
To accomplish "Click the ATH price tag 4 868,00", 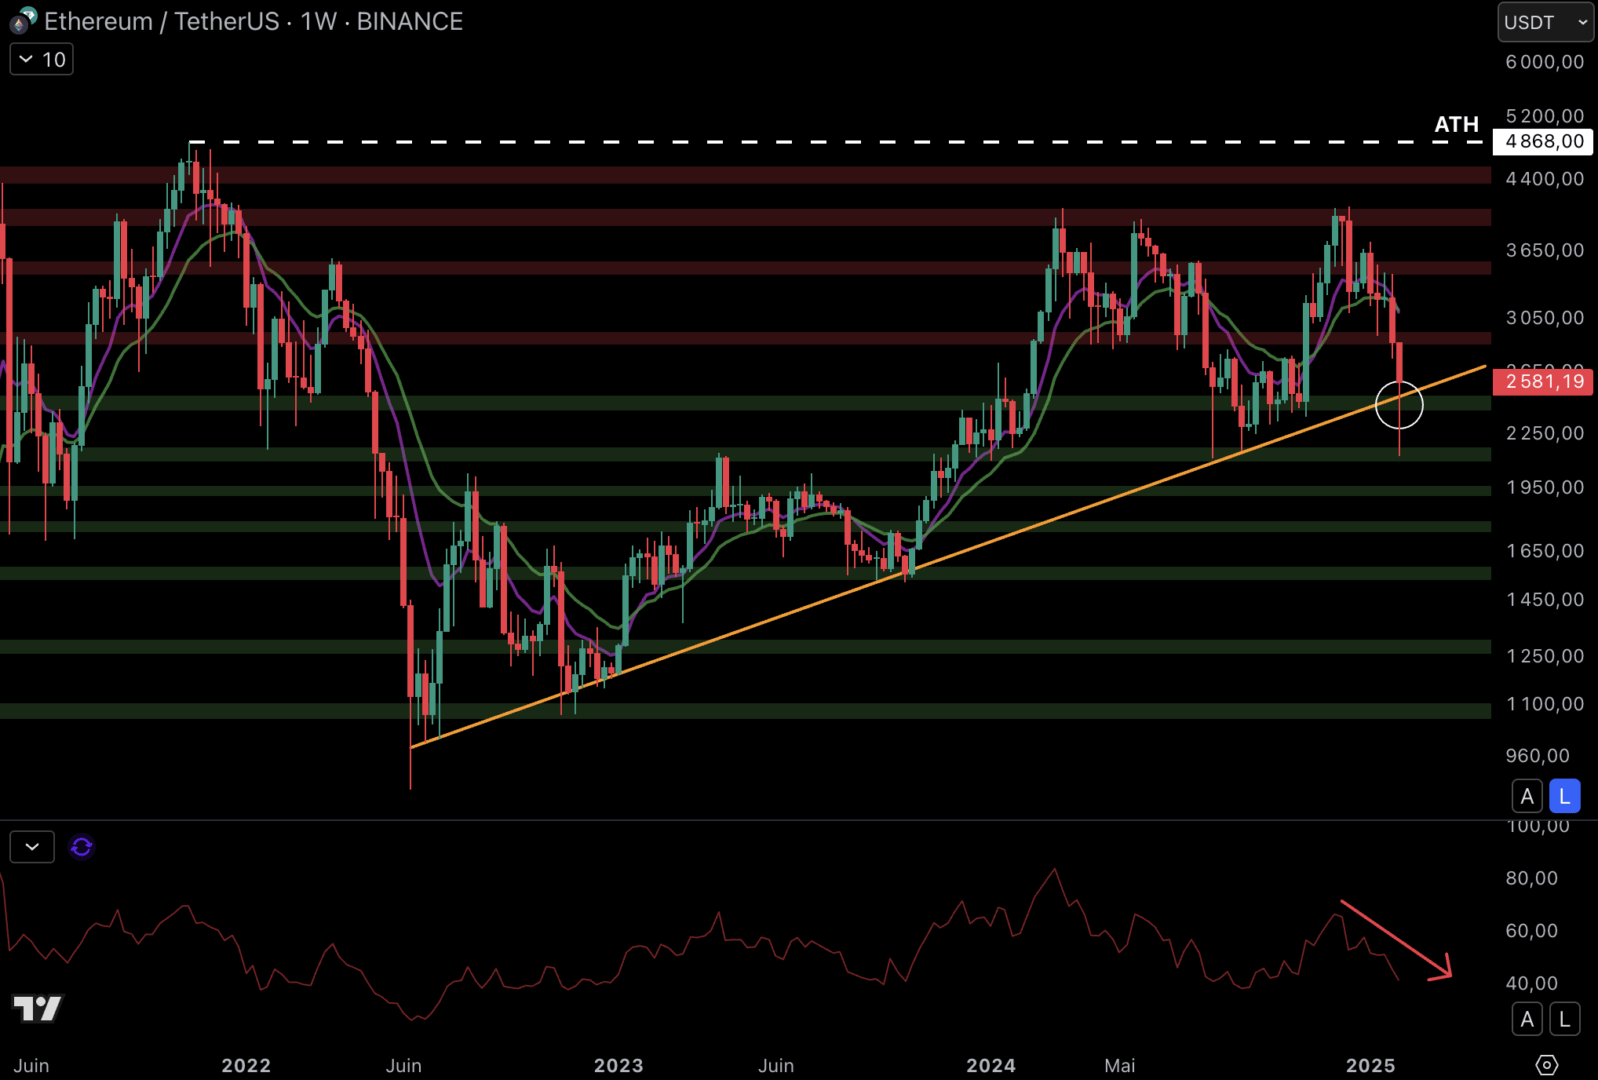I will click(1543, 142).
